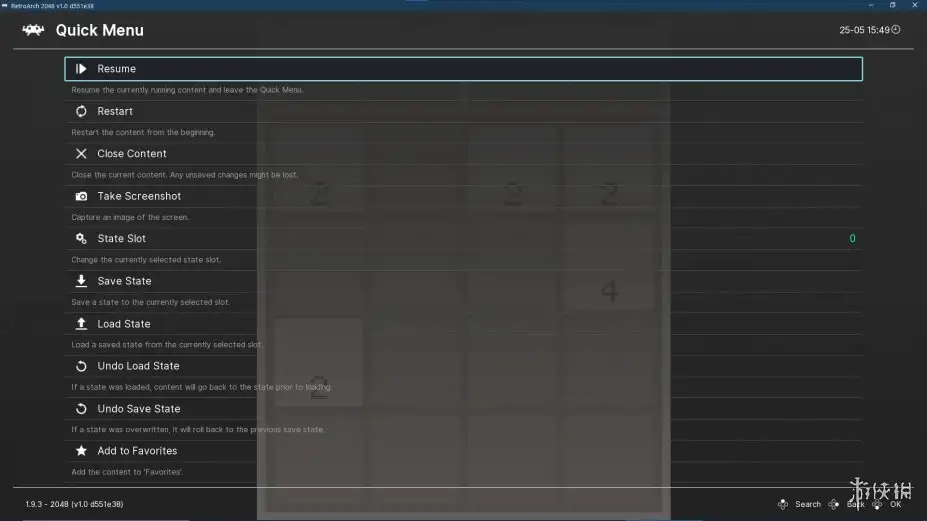Image resolution: width=927 pixels, height=521 pixels.
Task: Click the Resume play icon
Action: click(x=81, y=69)
